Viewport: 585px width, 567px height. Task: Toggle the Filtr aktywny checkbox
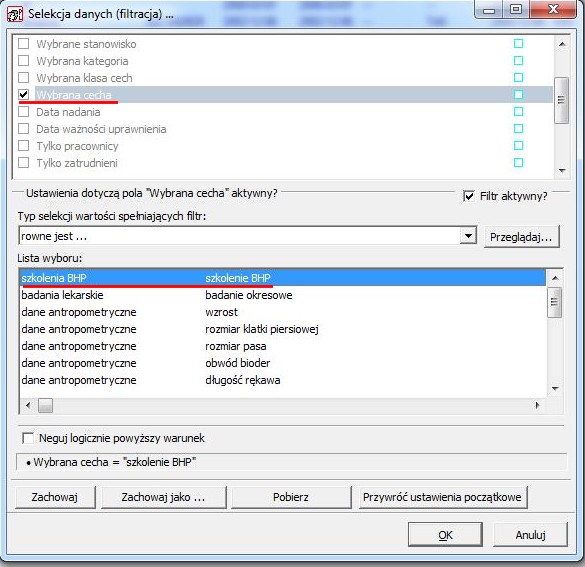(469, 196)
